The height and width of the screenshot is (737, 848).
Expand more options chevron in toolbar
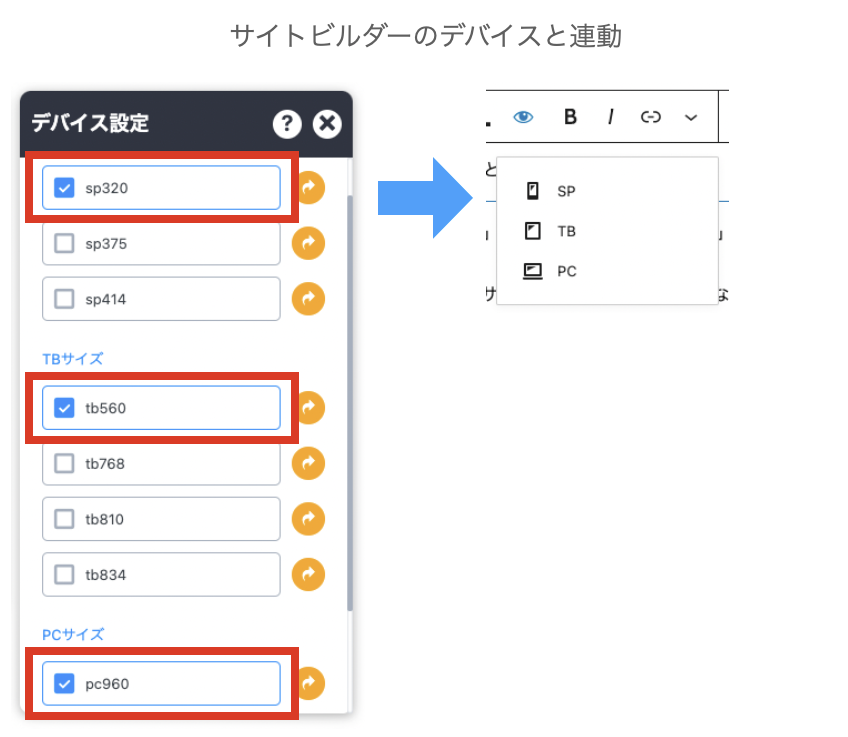pyautogui.click(x=690, y=117)
